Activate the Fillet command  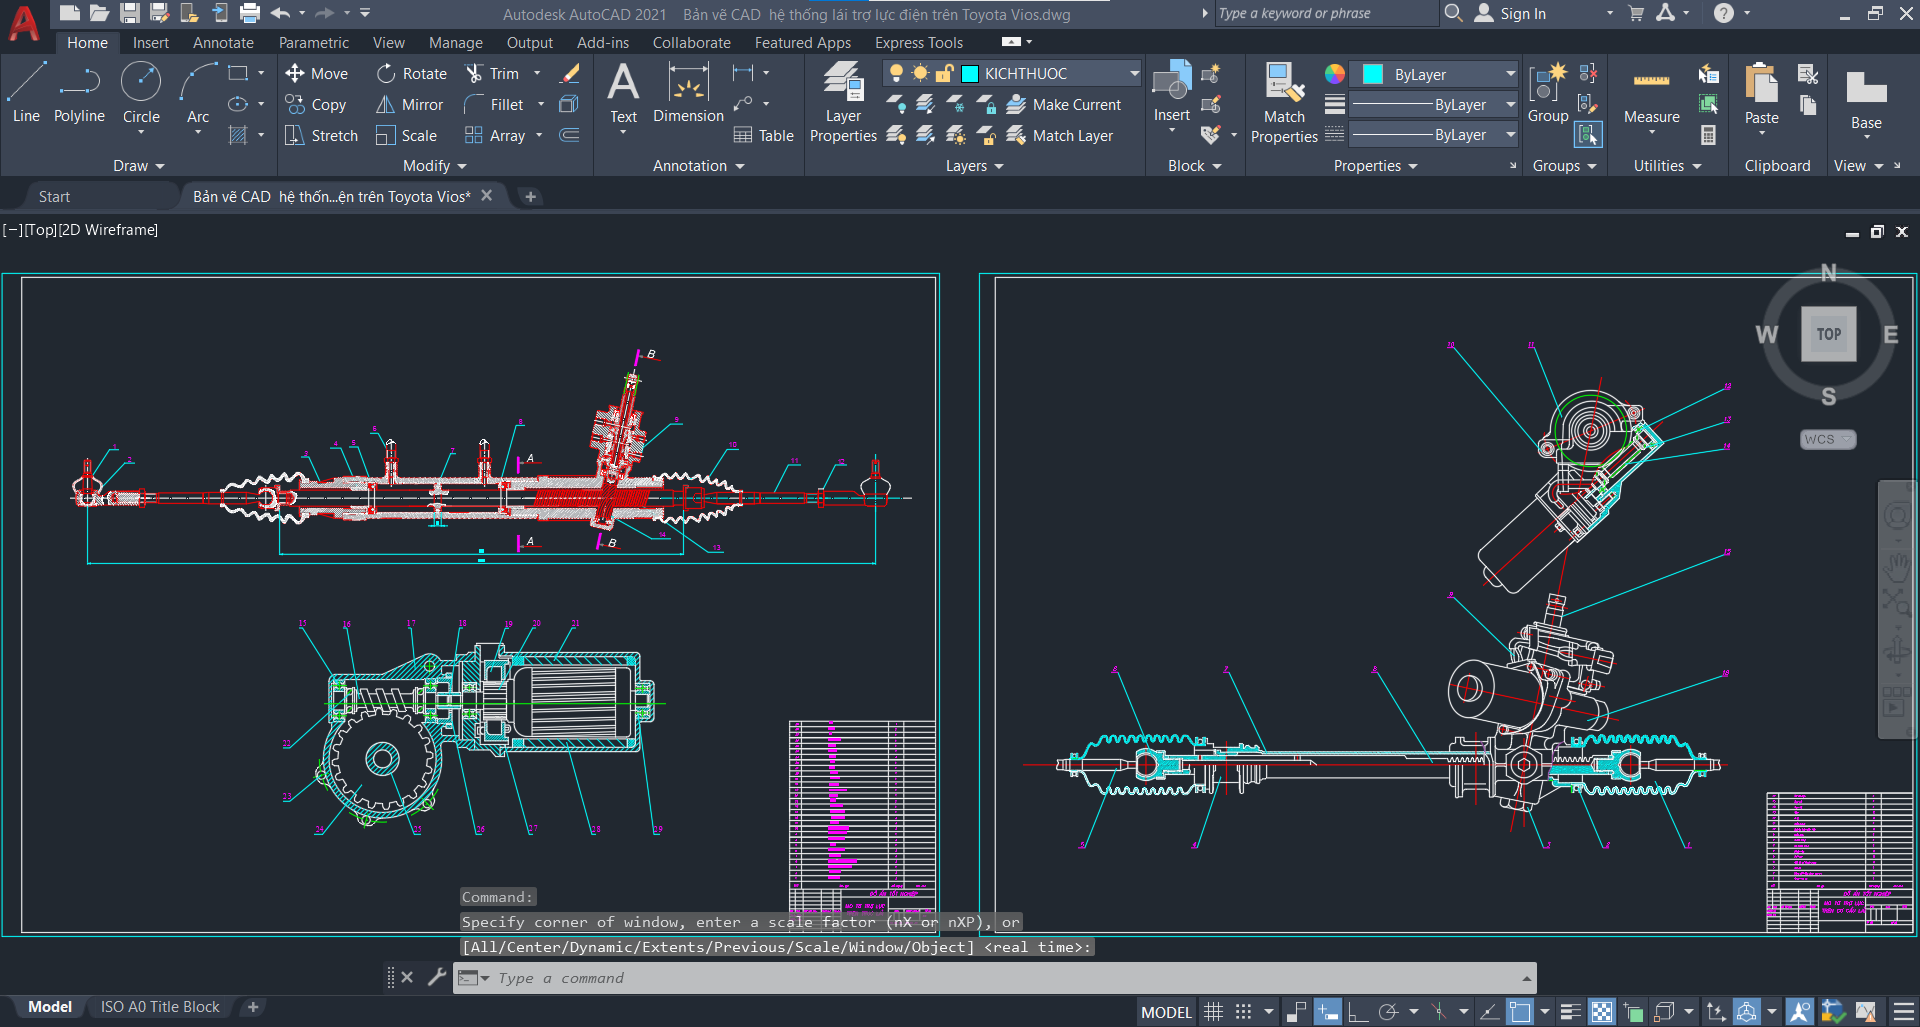tap(494, 104)
